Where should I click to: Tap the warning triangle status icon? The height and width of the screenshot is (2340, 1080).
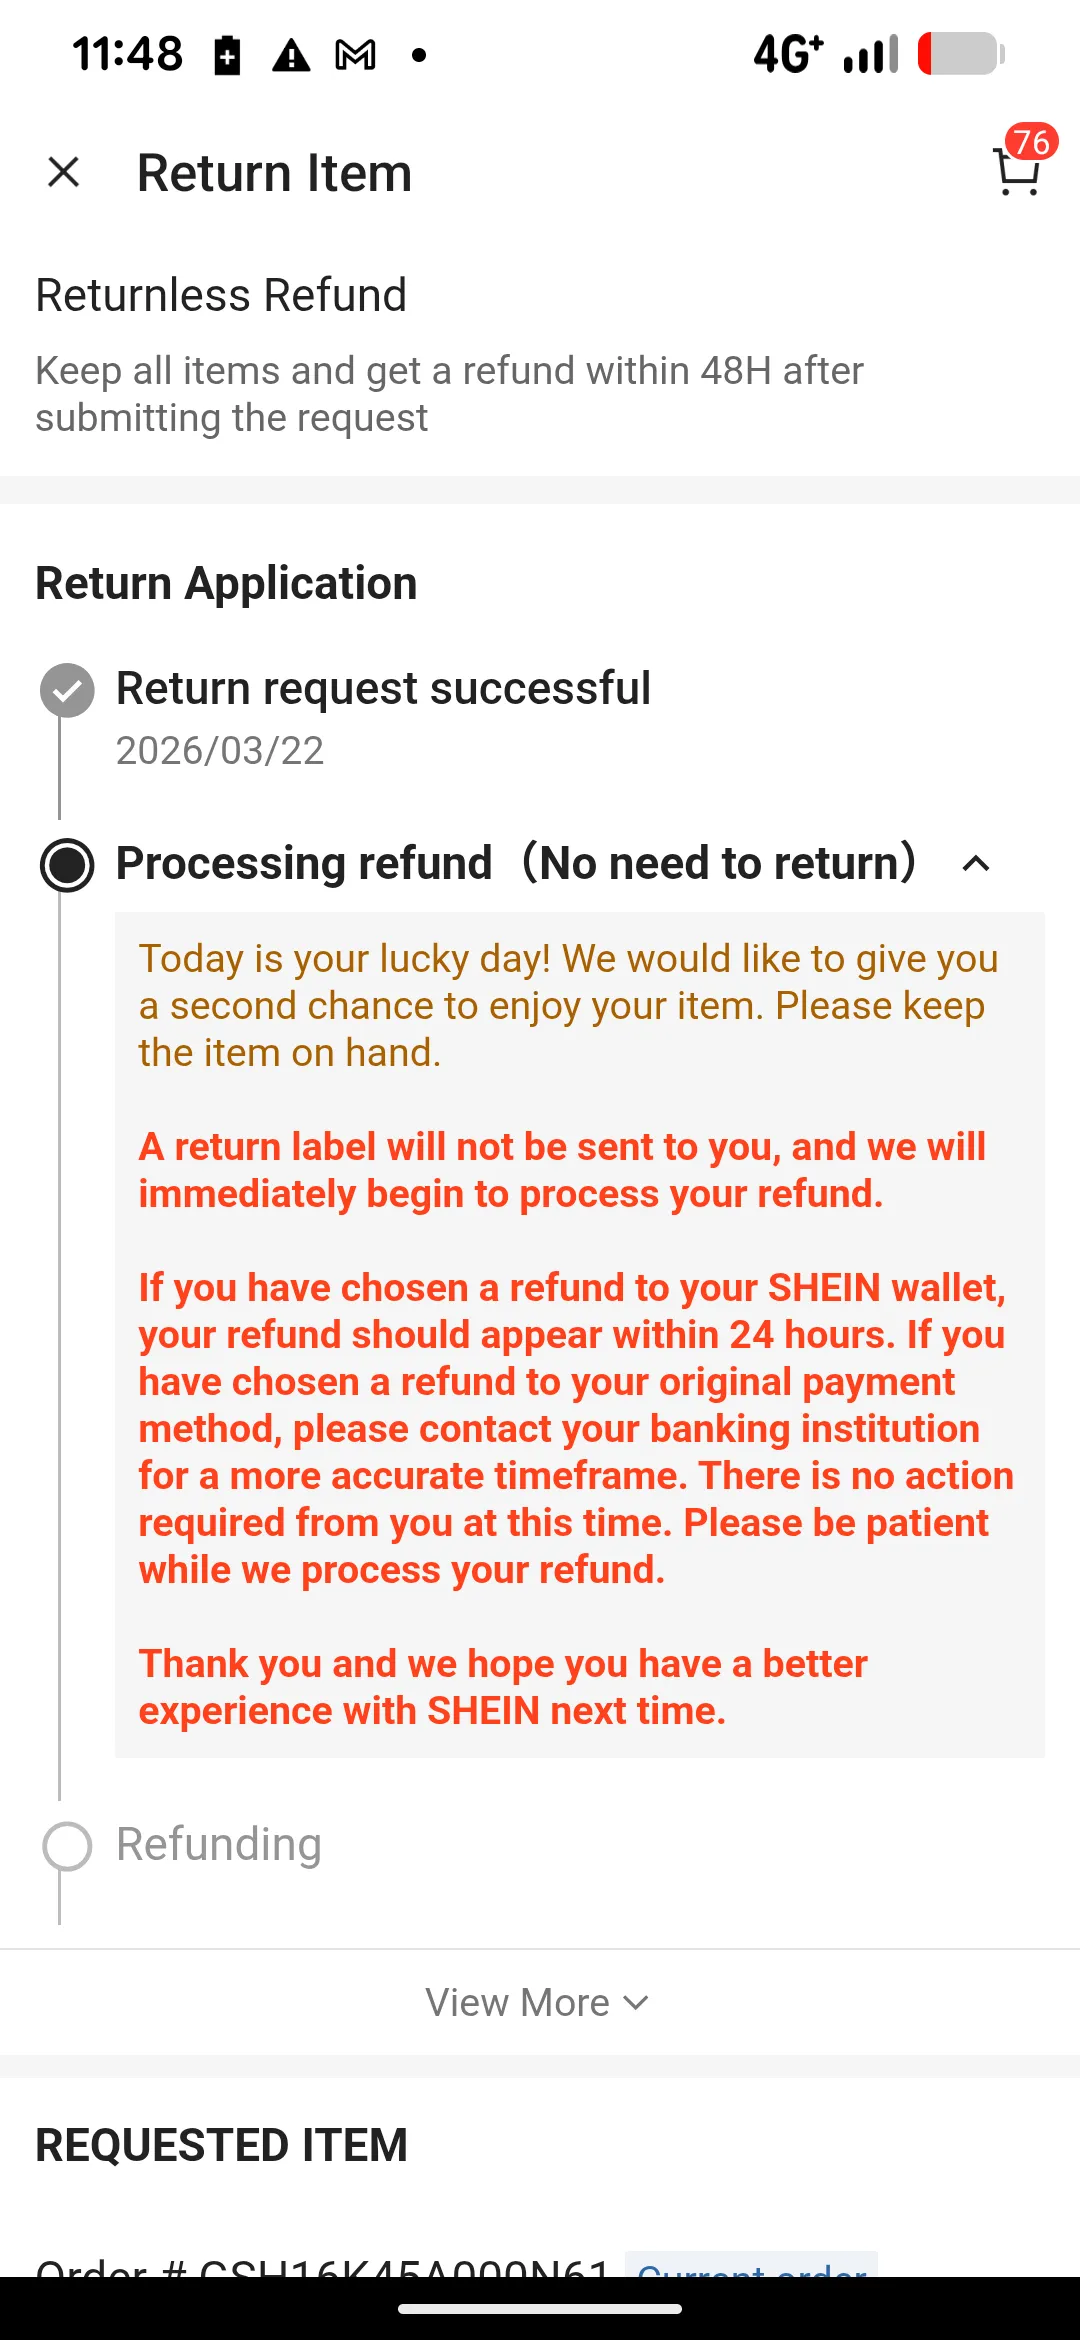tap(291, 55)
